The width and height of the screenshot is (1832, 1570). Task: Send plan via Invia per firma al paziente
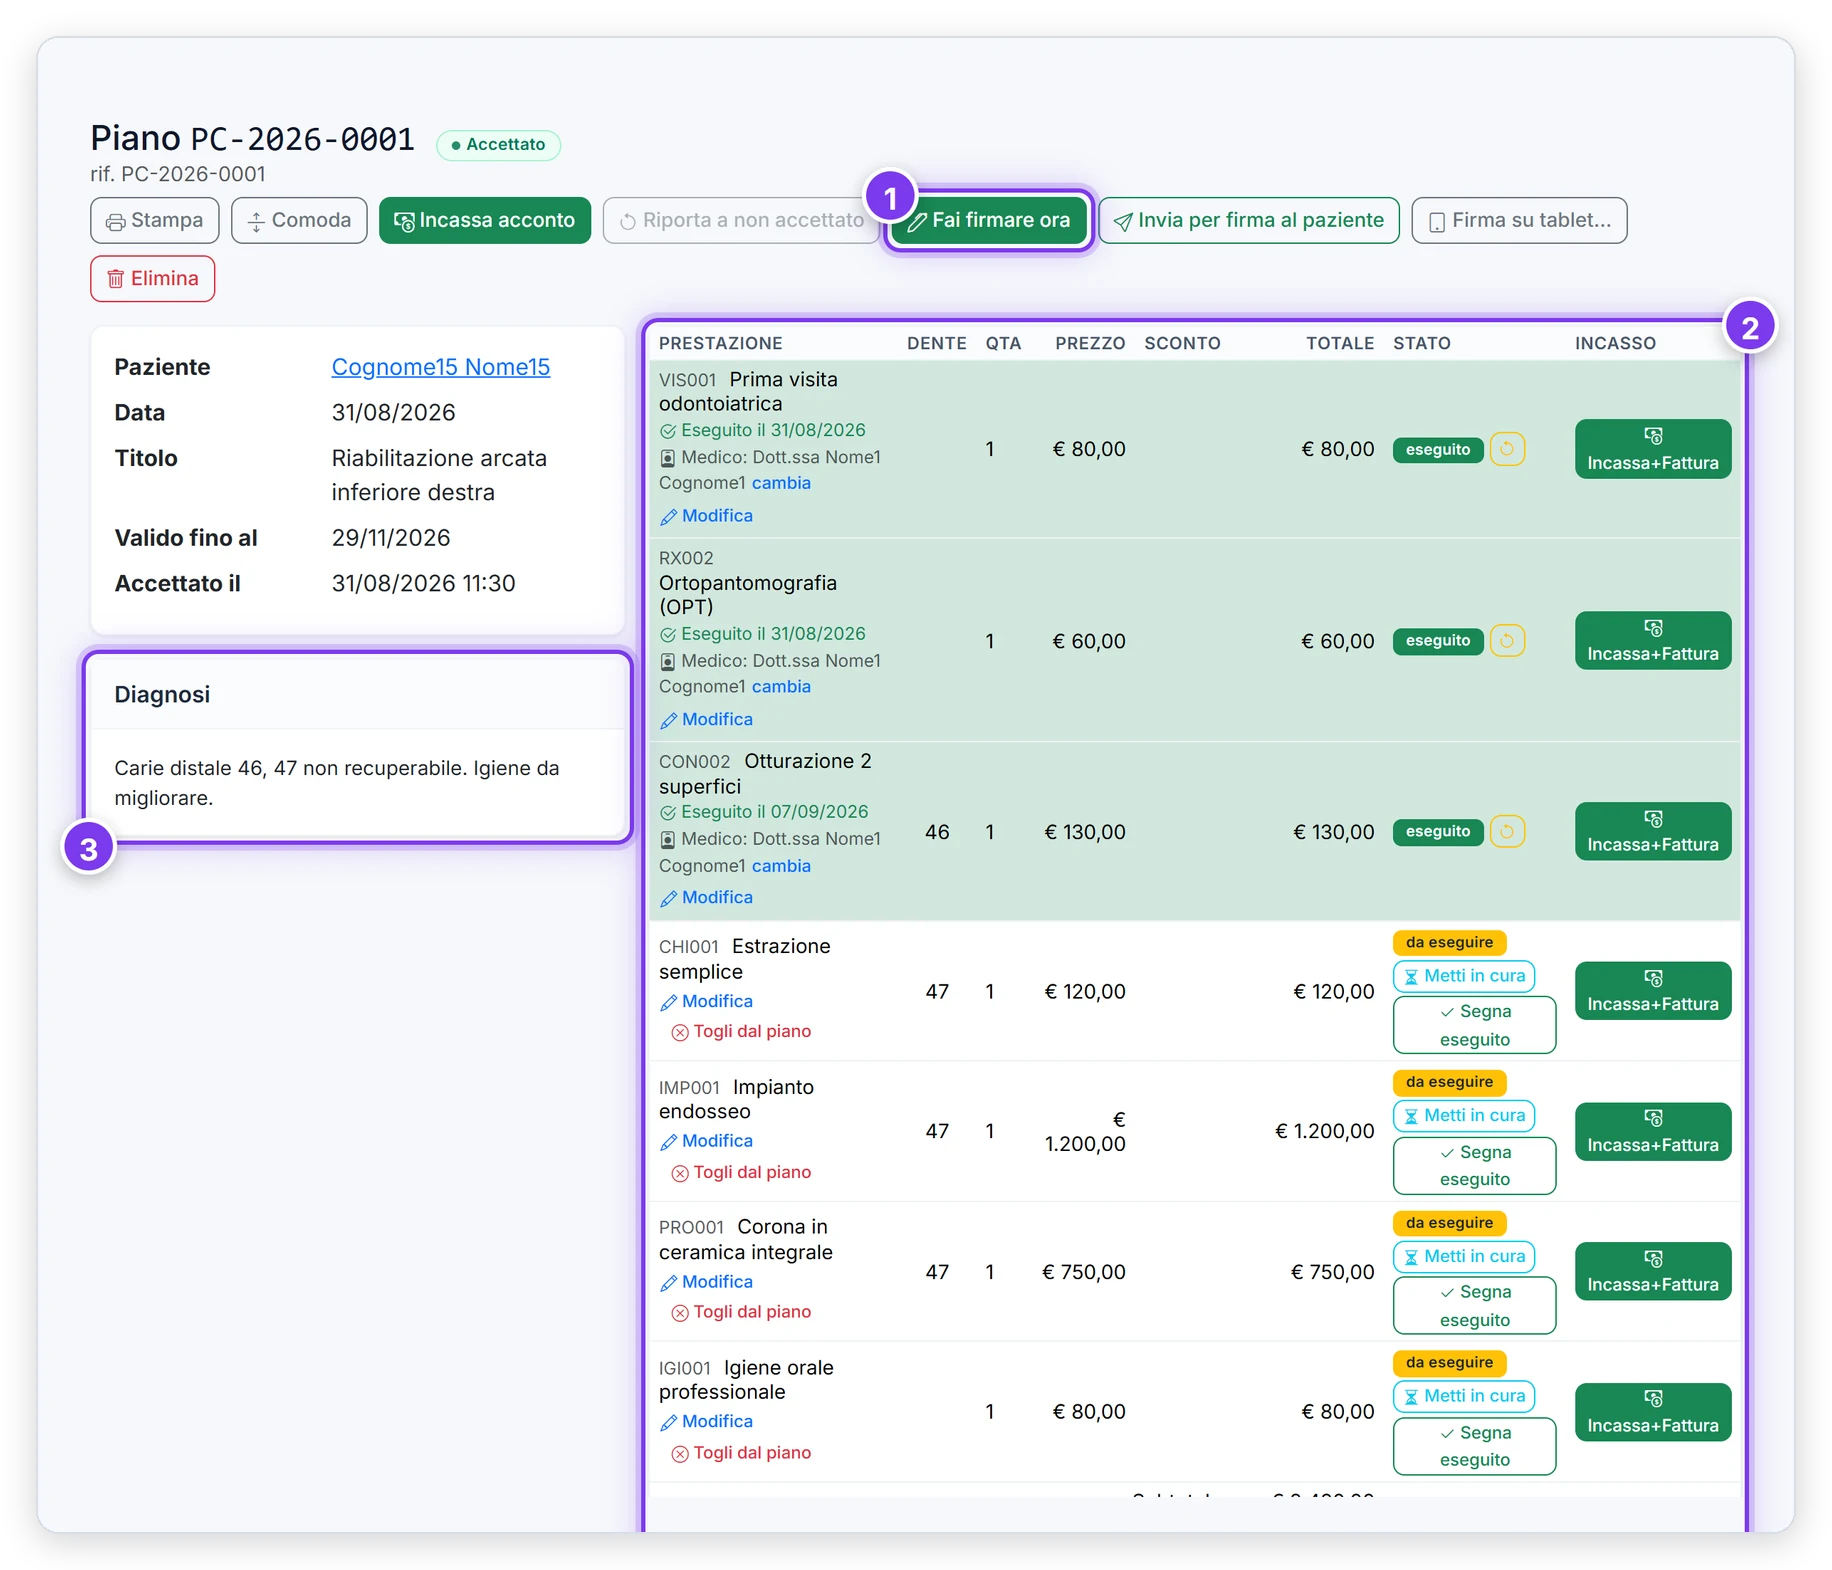click(x=1249, y=220)
